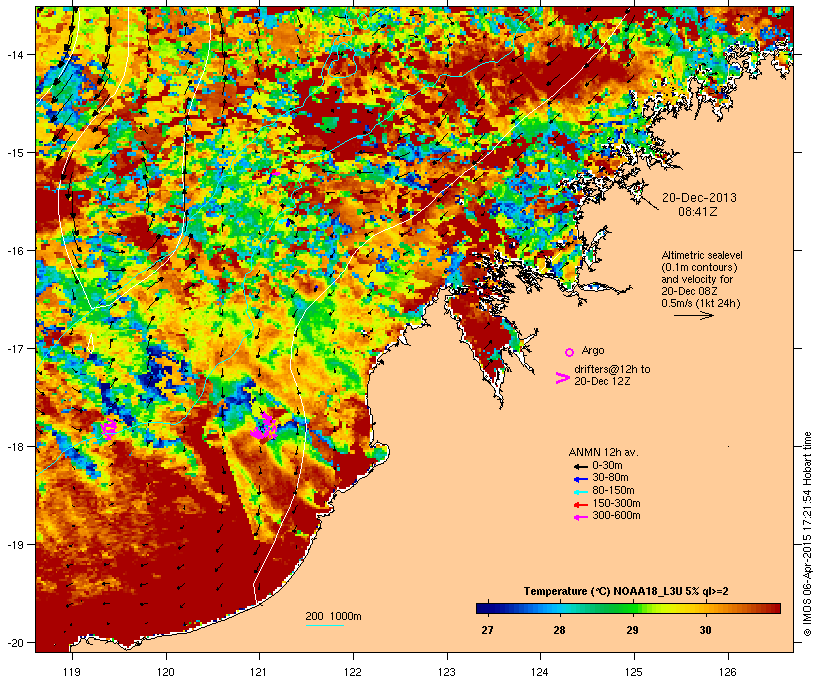Screen dimensions: 820x680
Task: Click the color bar tick label 27
Action: point(487,630)
